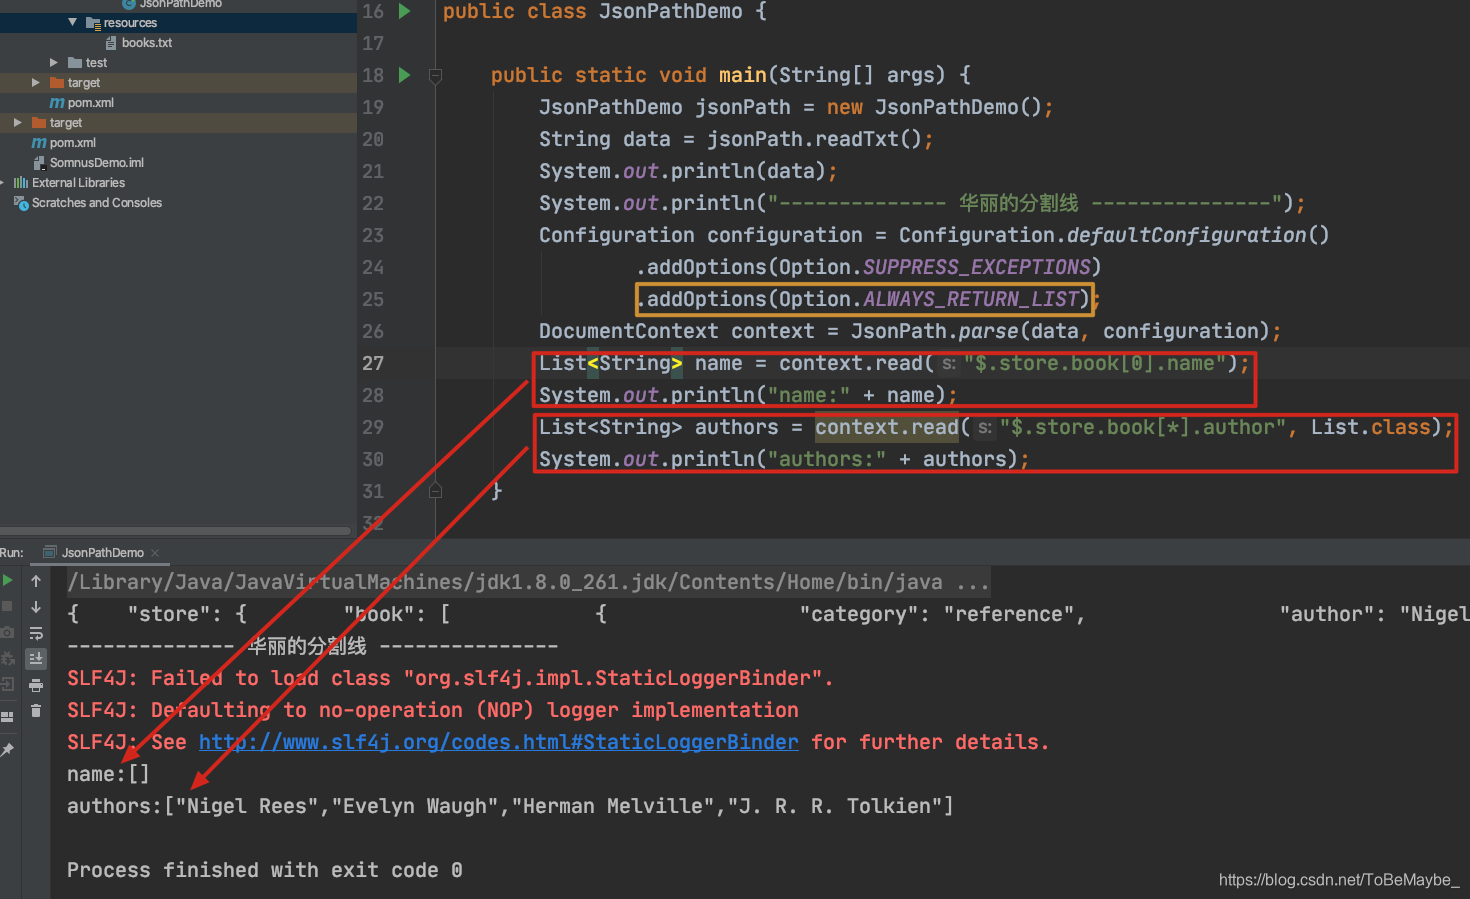The height and width of the screenshot is (899, 1470).
Task: Click the Scratches and Consoles icon
Action: (21, 202)
